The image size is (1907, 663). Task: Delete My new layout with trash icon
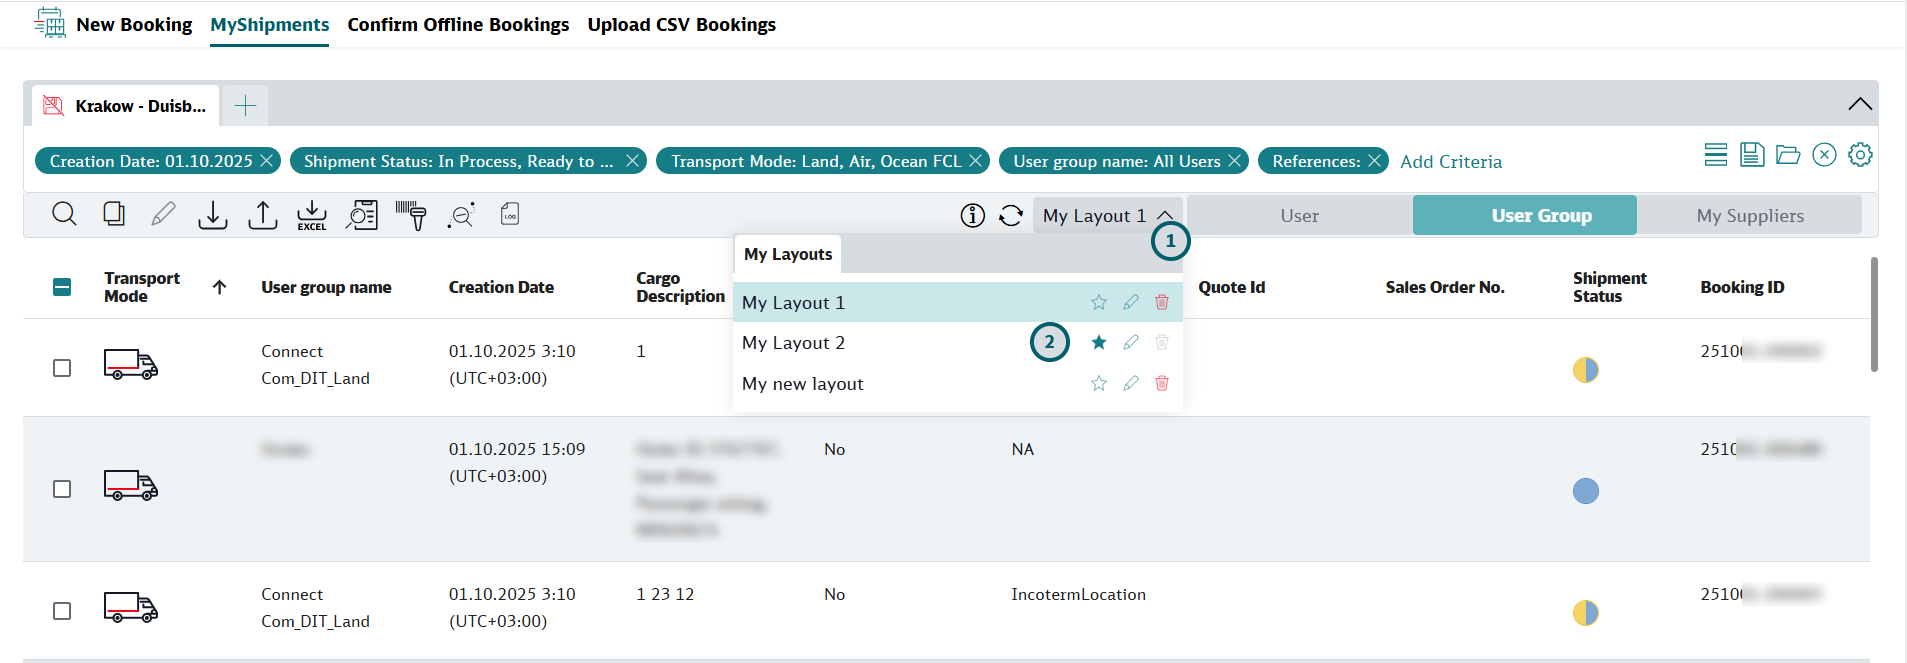[1162, 384]
